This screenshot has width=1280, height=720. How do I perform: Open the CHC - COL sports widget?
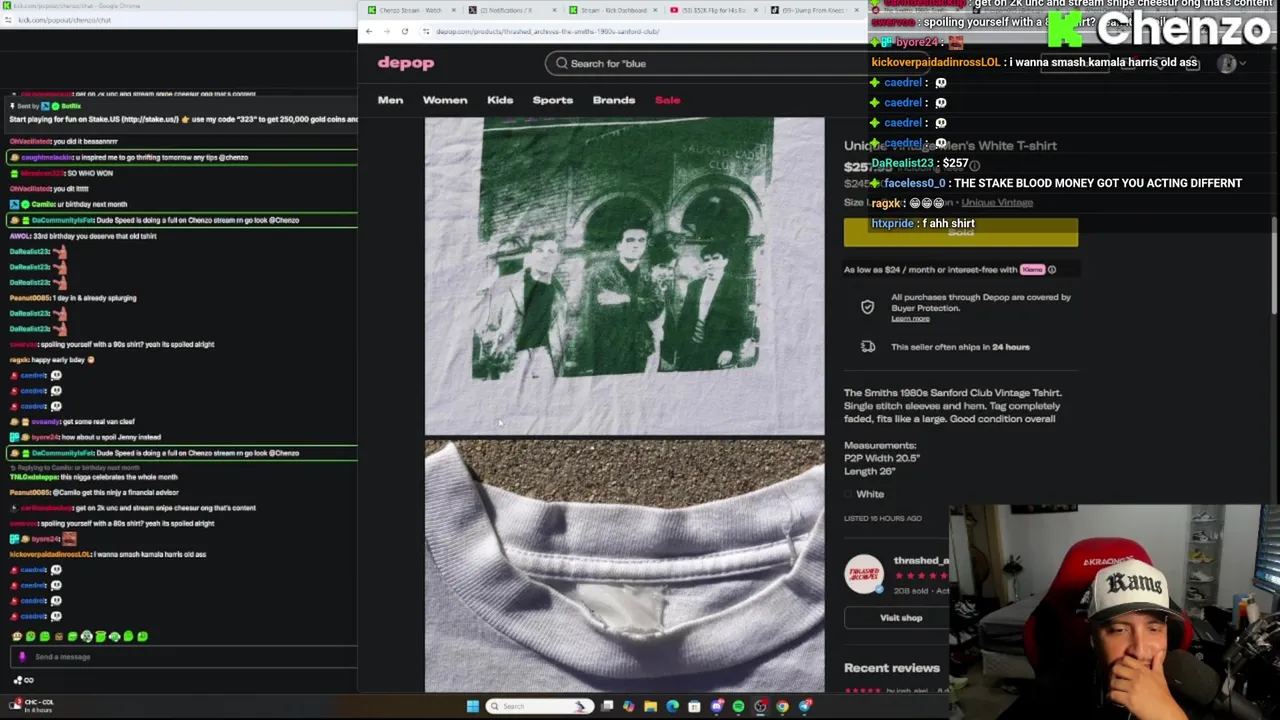30,705
